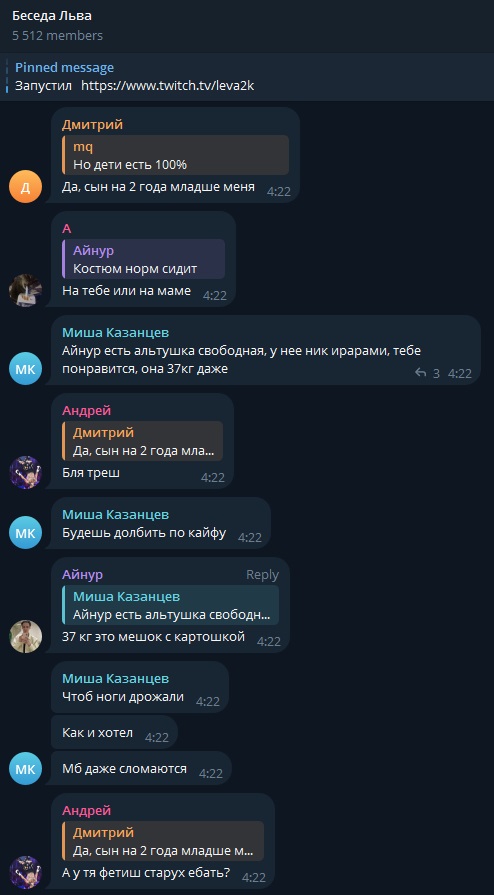The height and width of the screenshot is (895, 494).
Task: Open the twitch.tv/leva2k link
Action: 167,86
